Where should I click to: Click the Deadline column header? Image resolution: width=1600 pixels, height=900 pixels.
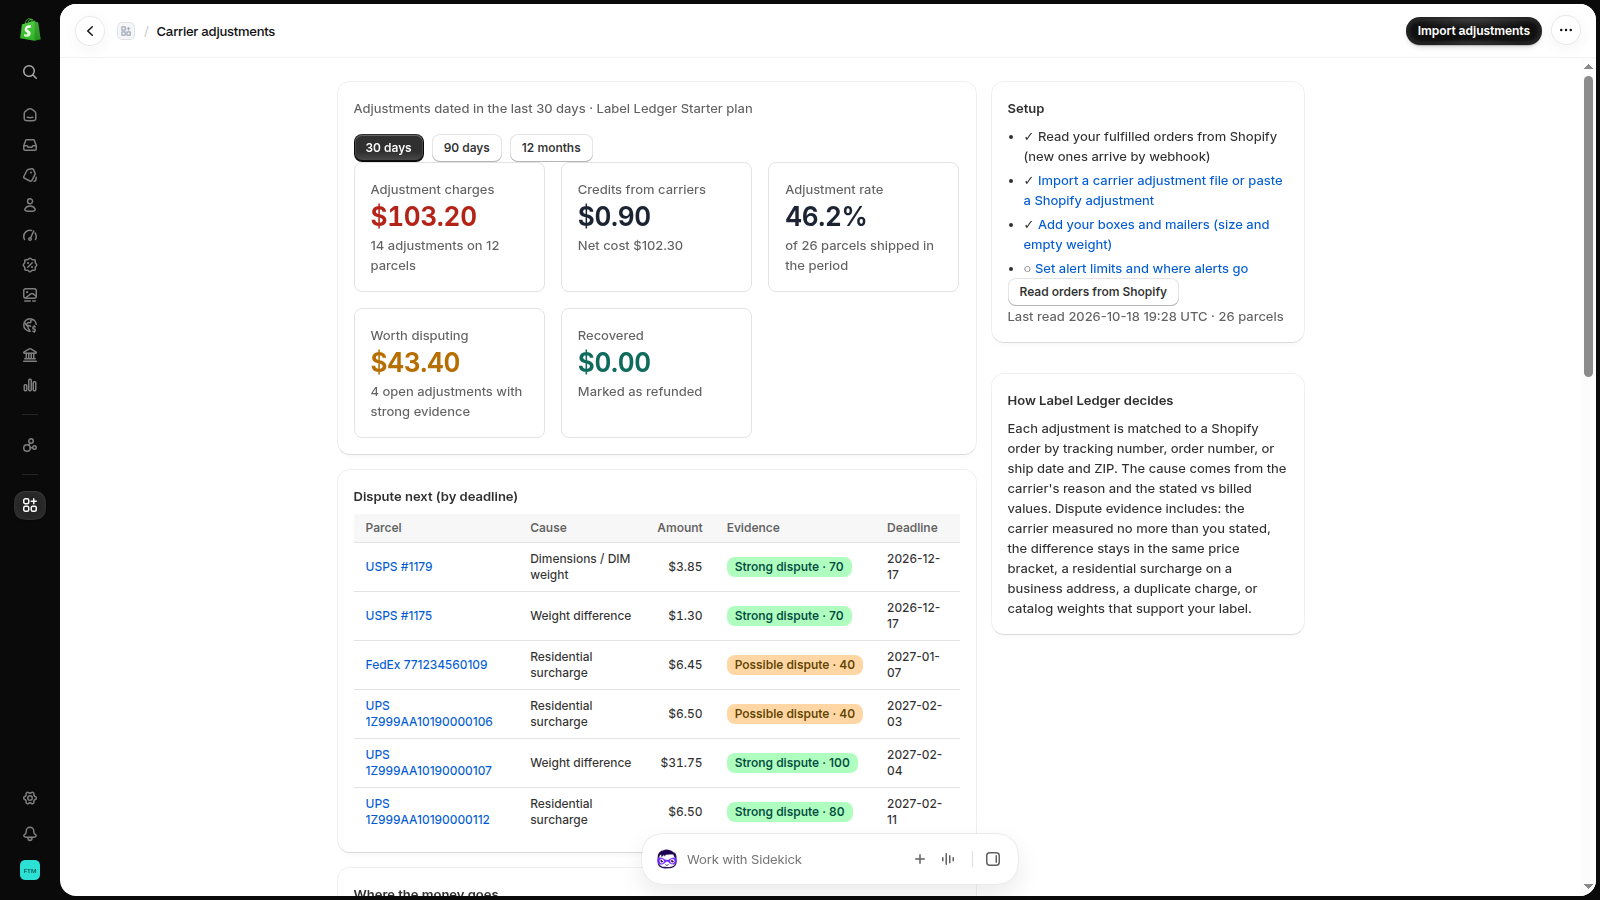[x=912, y=528]
